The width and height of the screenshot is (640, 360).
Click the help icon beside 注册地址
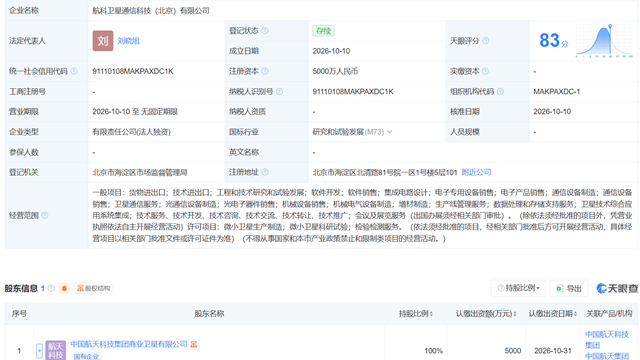(x=265, y=172)
